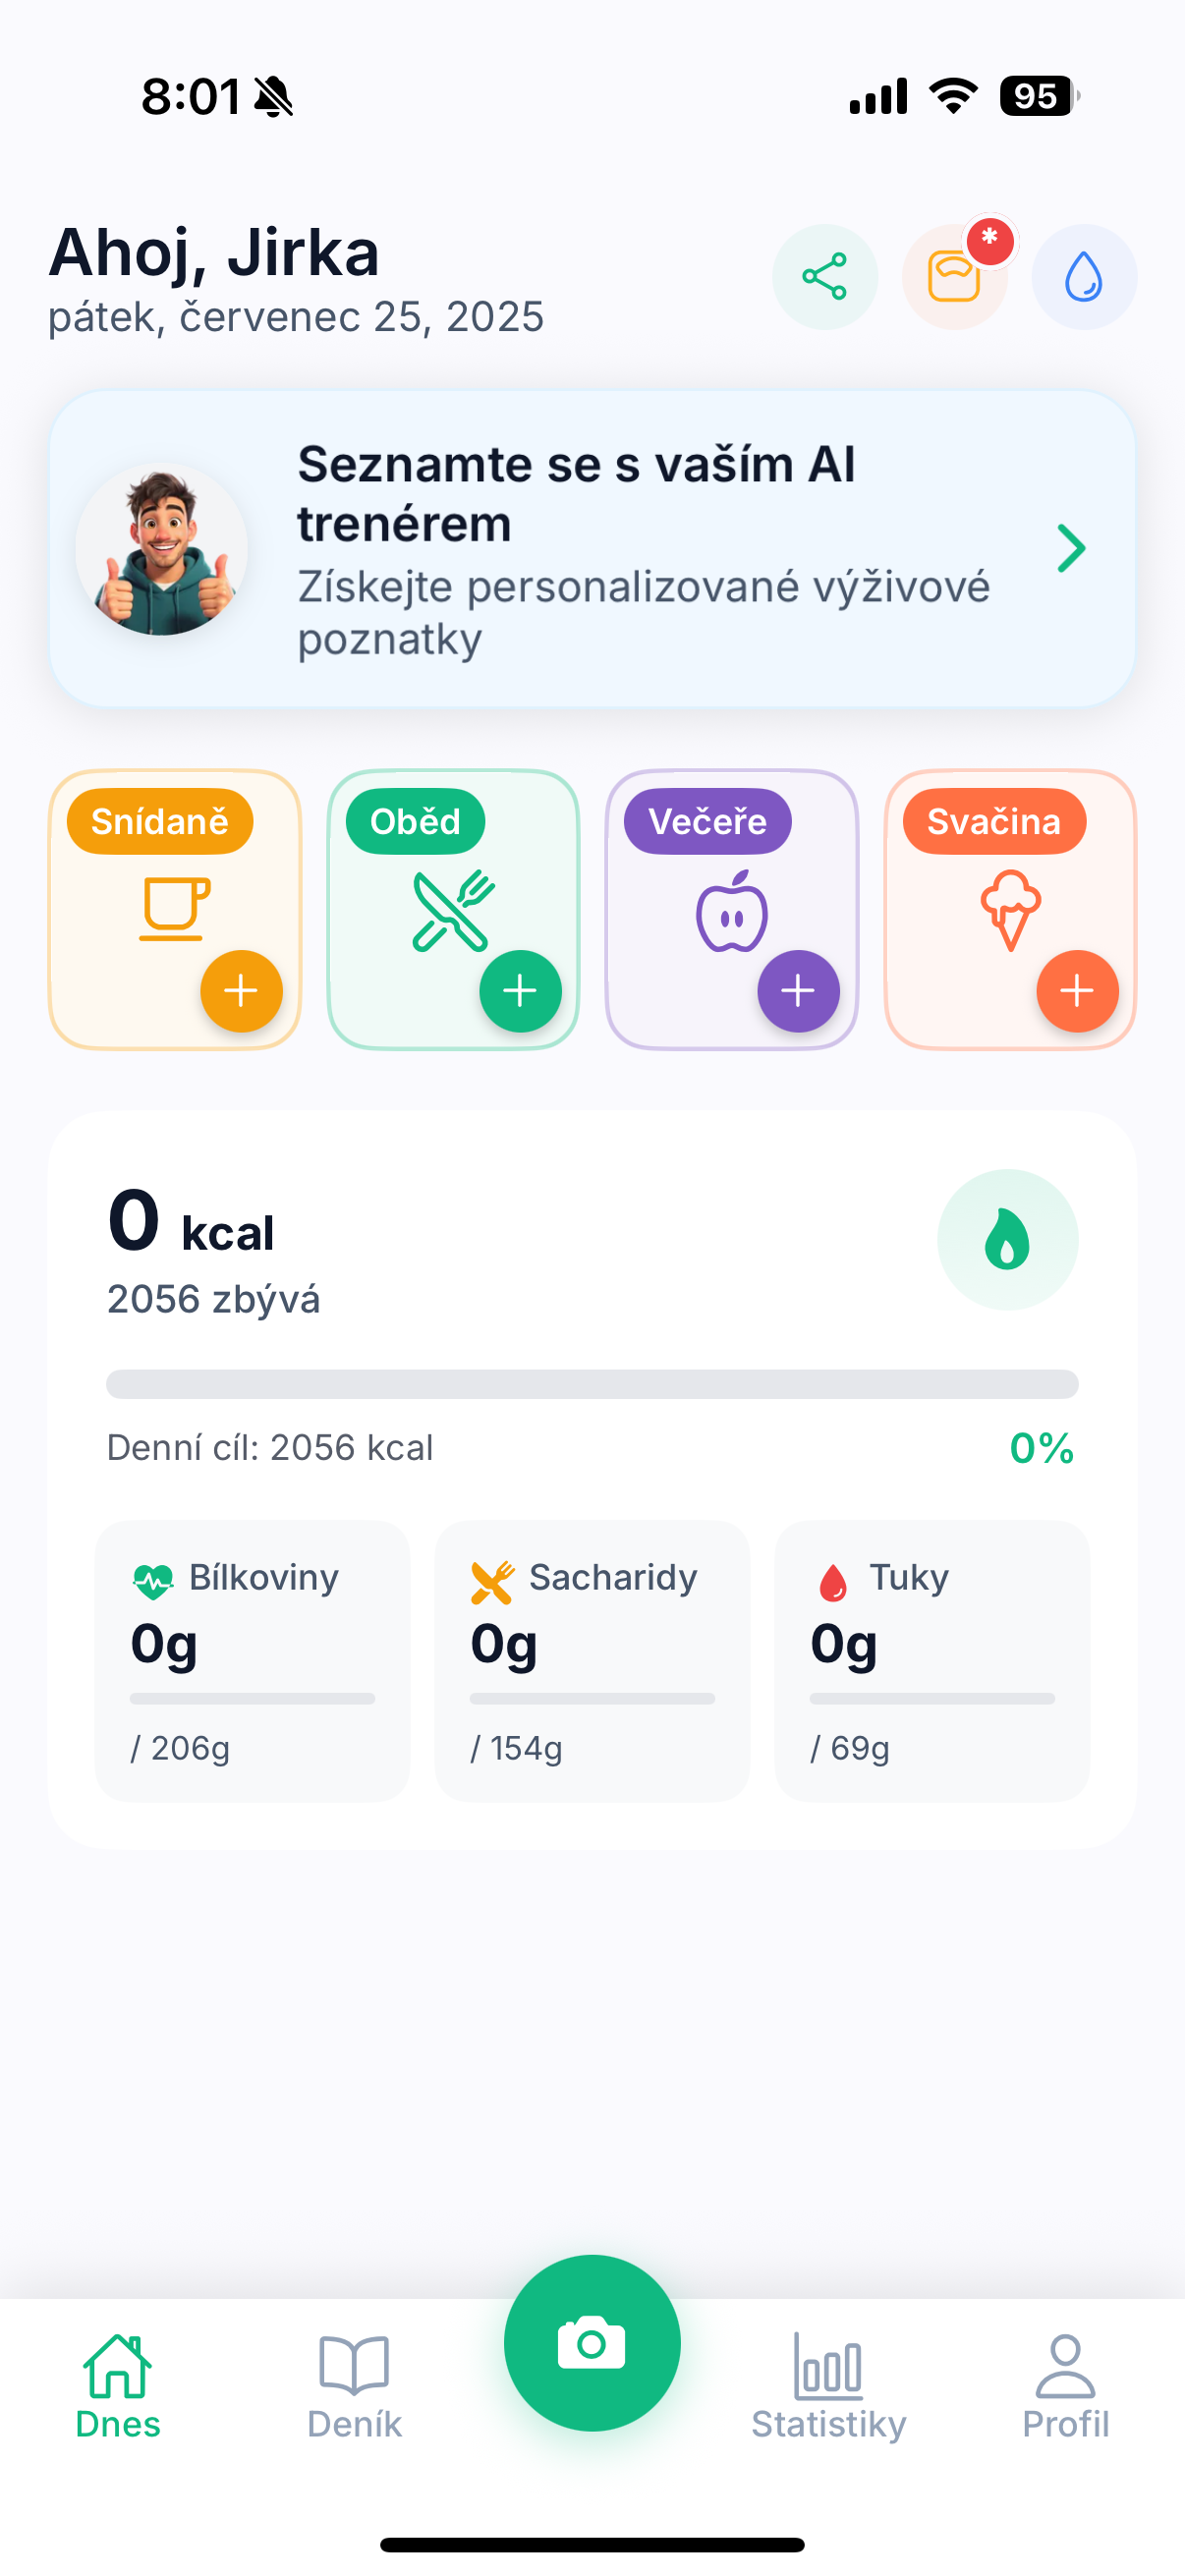Add food to Večeře with plus
Viewport: 1185px width, 2576px height.
(x=798, y=991)
